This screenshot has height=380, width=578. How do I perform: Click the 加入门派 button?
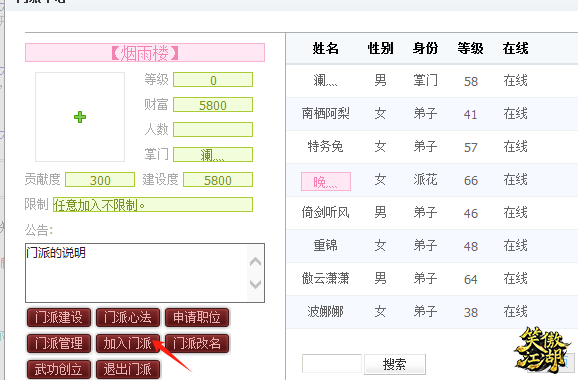click(x=128, y=344)
